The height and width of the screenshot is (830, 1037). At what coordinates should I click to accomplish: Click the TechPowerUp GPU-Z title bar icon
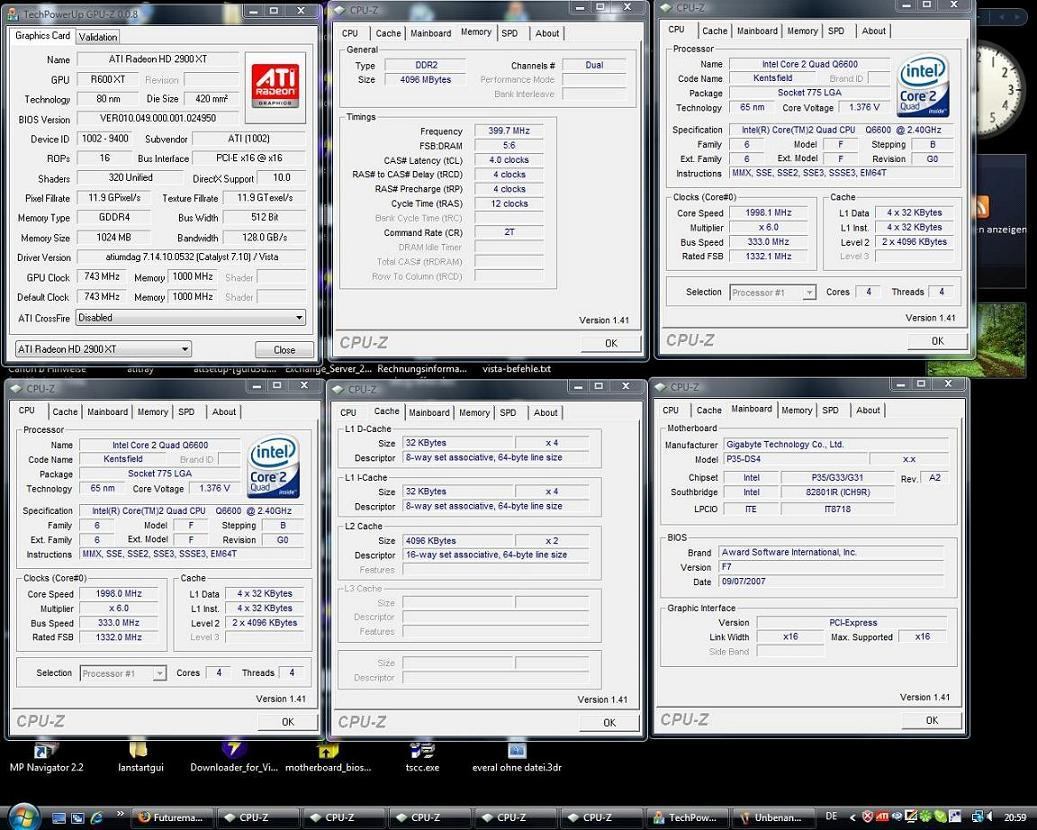[15, 13]
